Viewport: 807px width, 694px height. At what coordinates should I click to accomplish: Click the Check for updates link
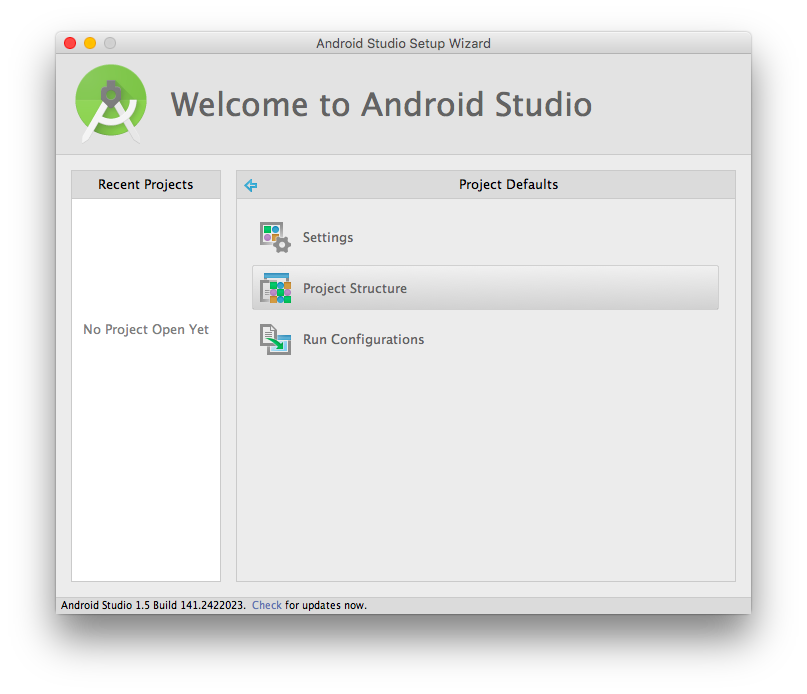267,605
